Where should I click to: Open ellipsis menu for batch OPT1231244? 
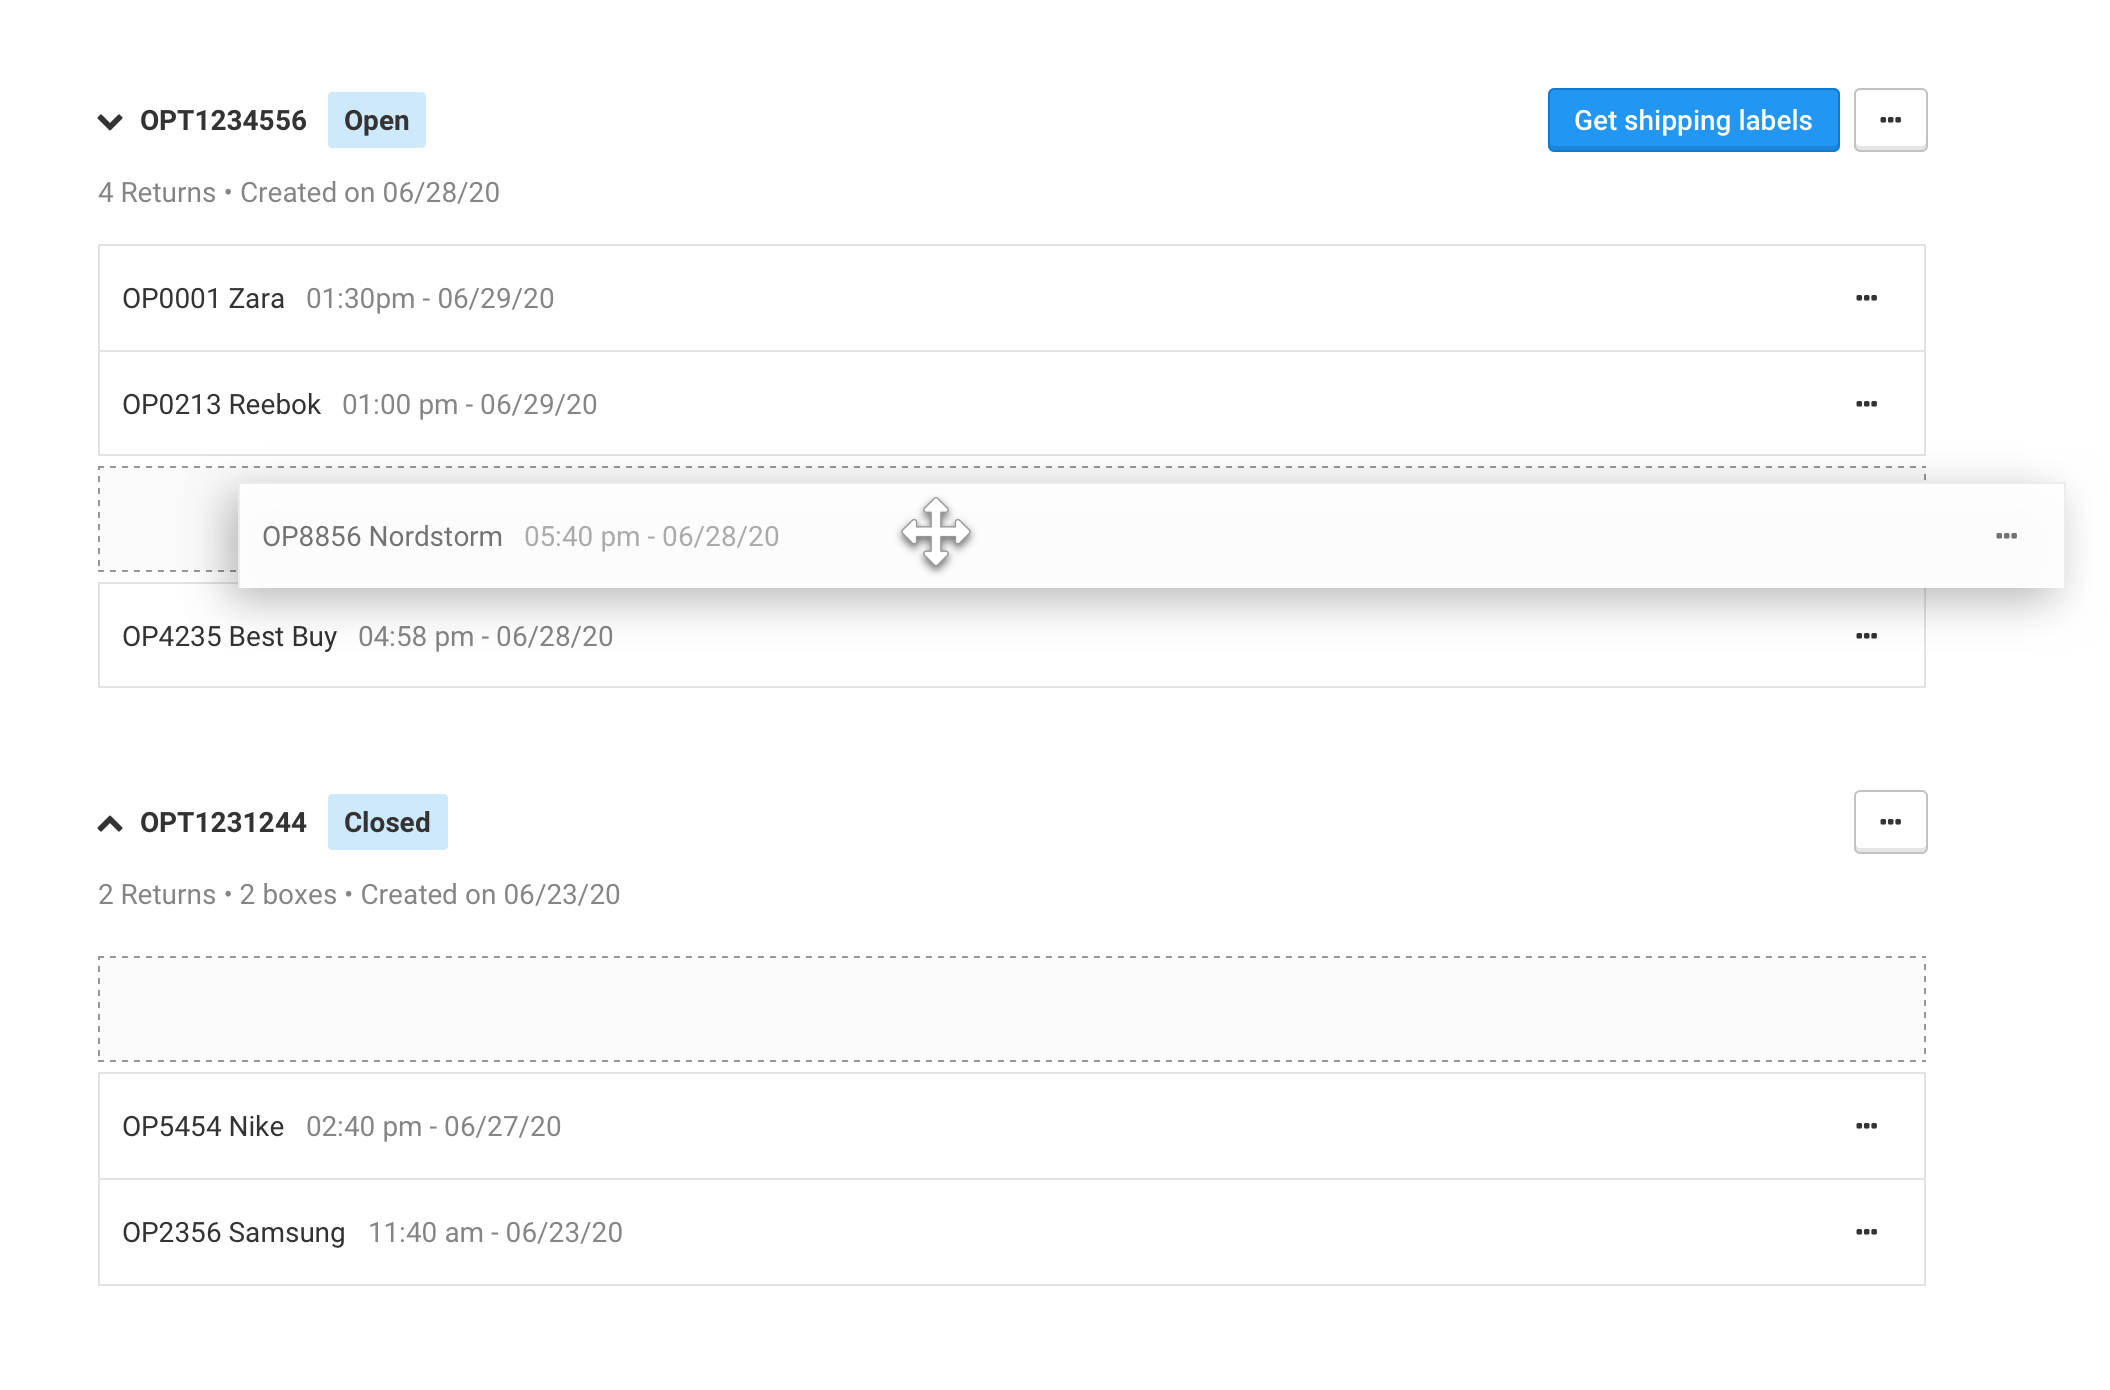pyautogui.click(x=1890, y=822)
